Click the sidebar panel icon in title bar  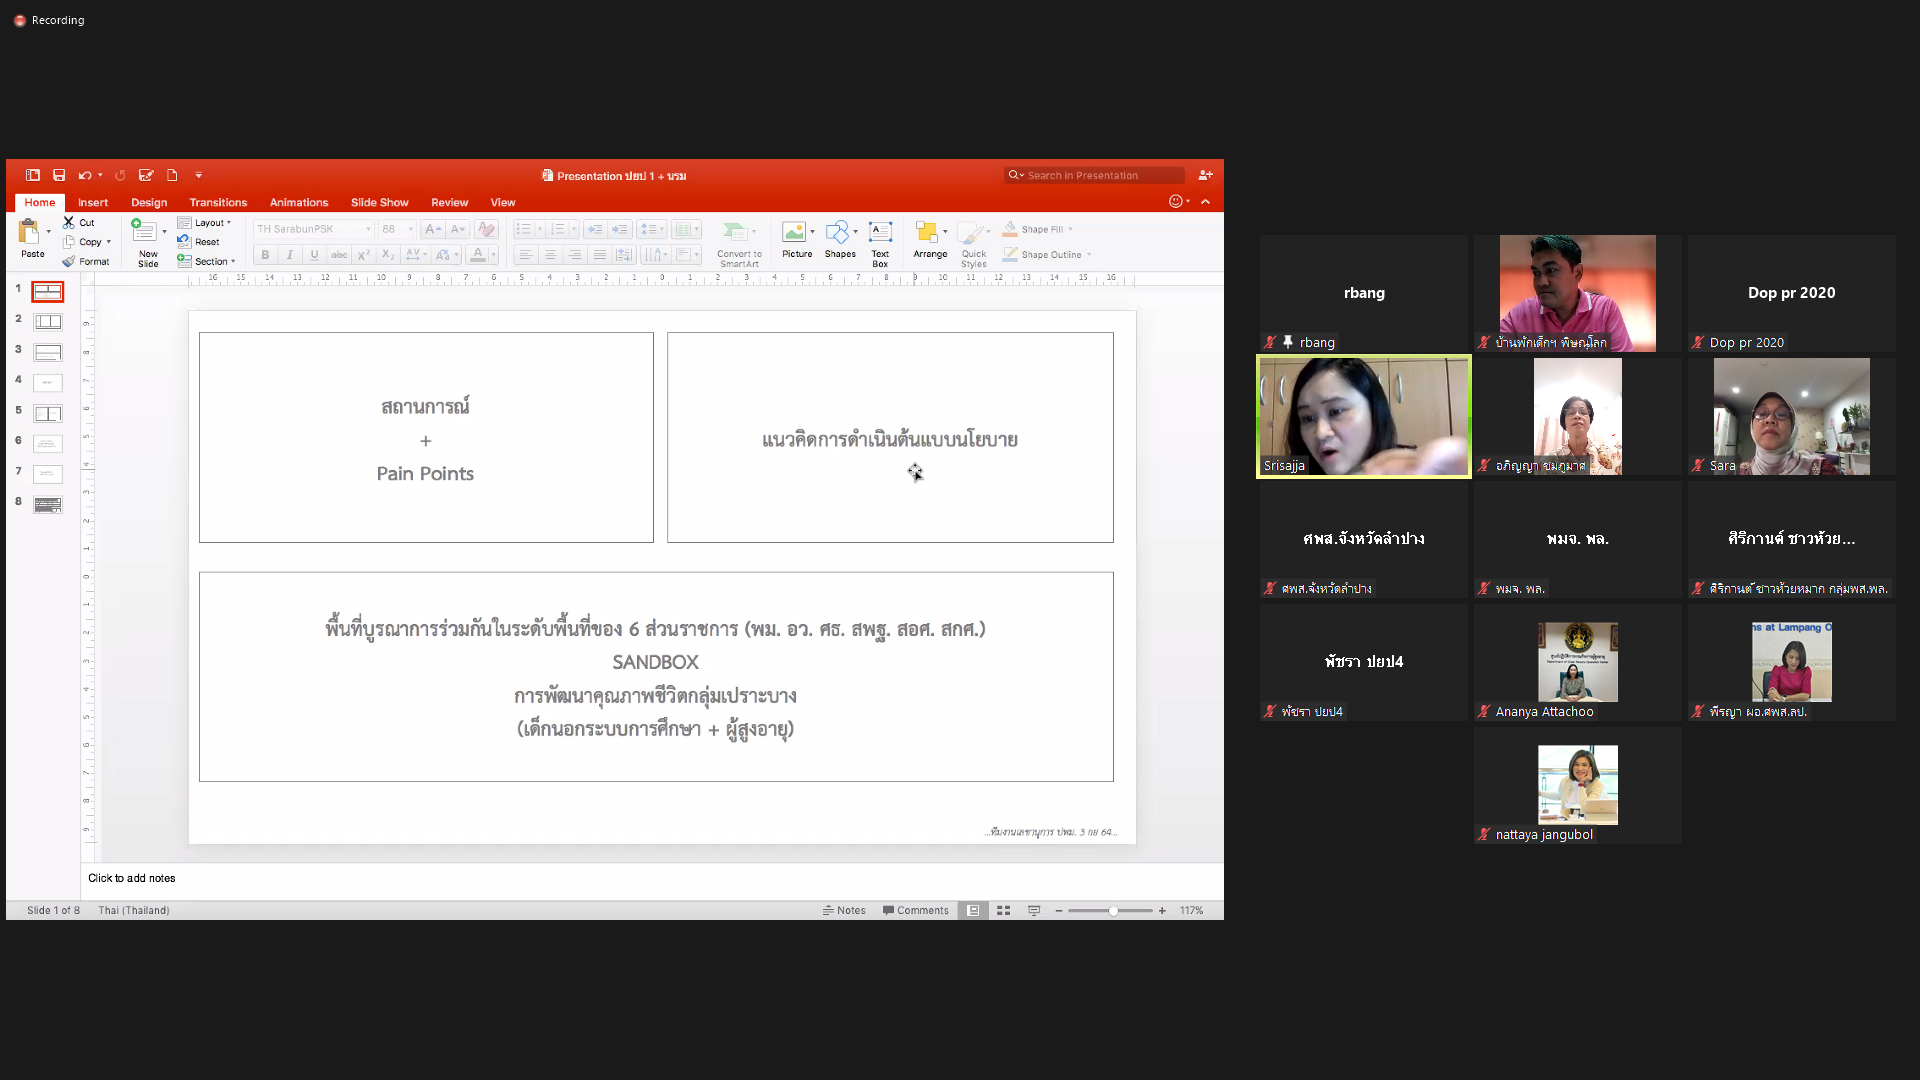(x=33, y=175)
